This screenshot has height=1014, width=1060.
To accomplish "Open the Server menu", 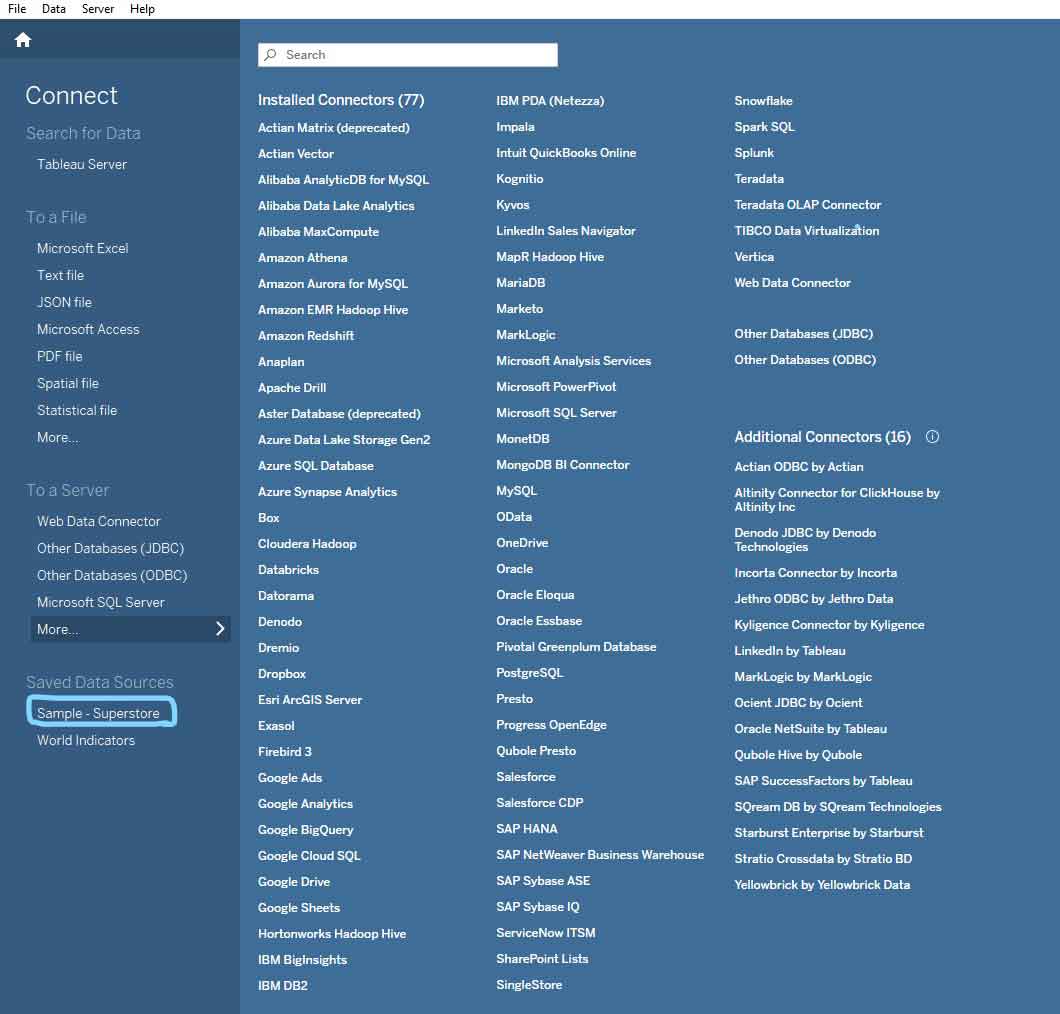I will [x=98, y=9].
